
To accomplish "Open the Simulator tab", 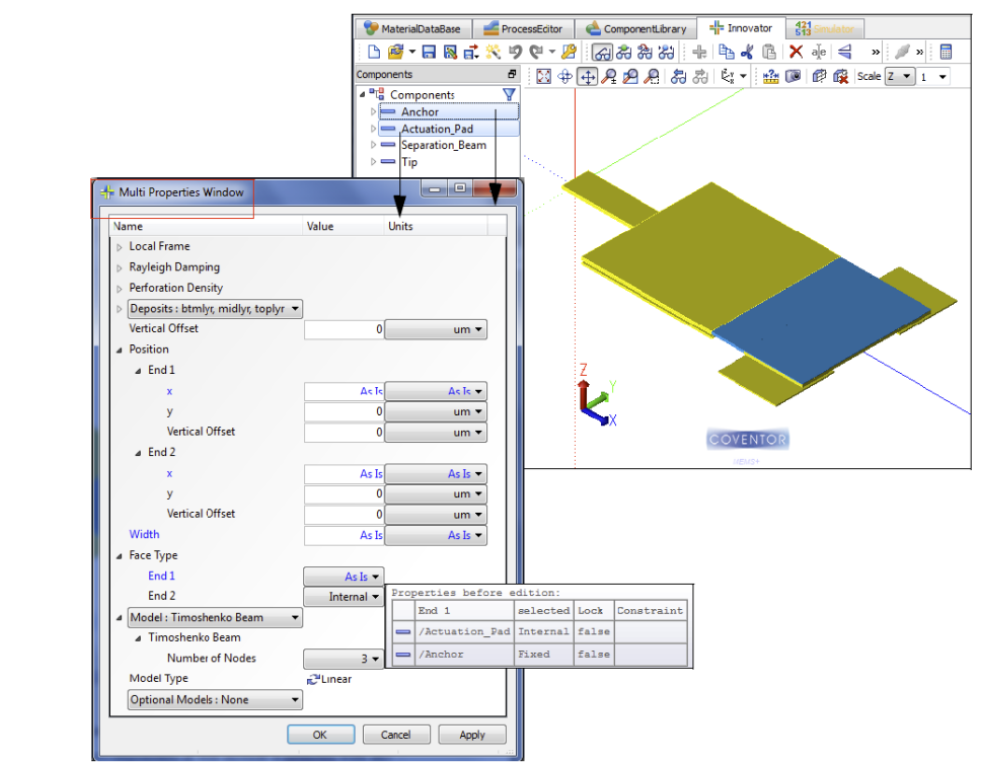I will (824, 29).
